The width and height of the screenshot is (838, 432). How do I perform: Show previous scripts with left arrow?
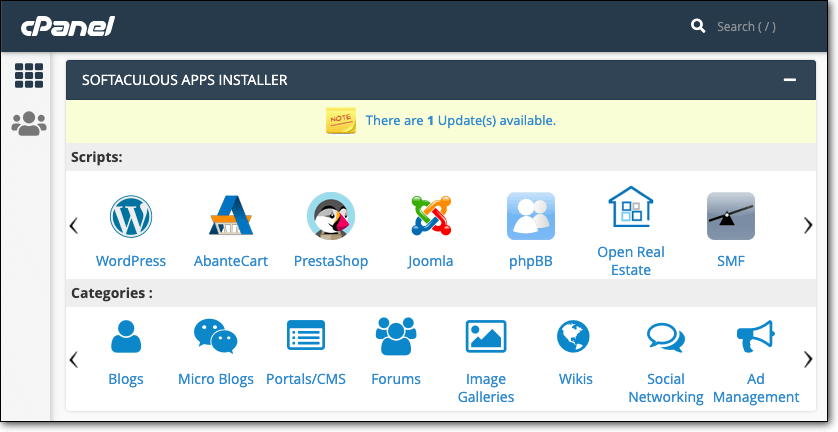74,226
